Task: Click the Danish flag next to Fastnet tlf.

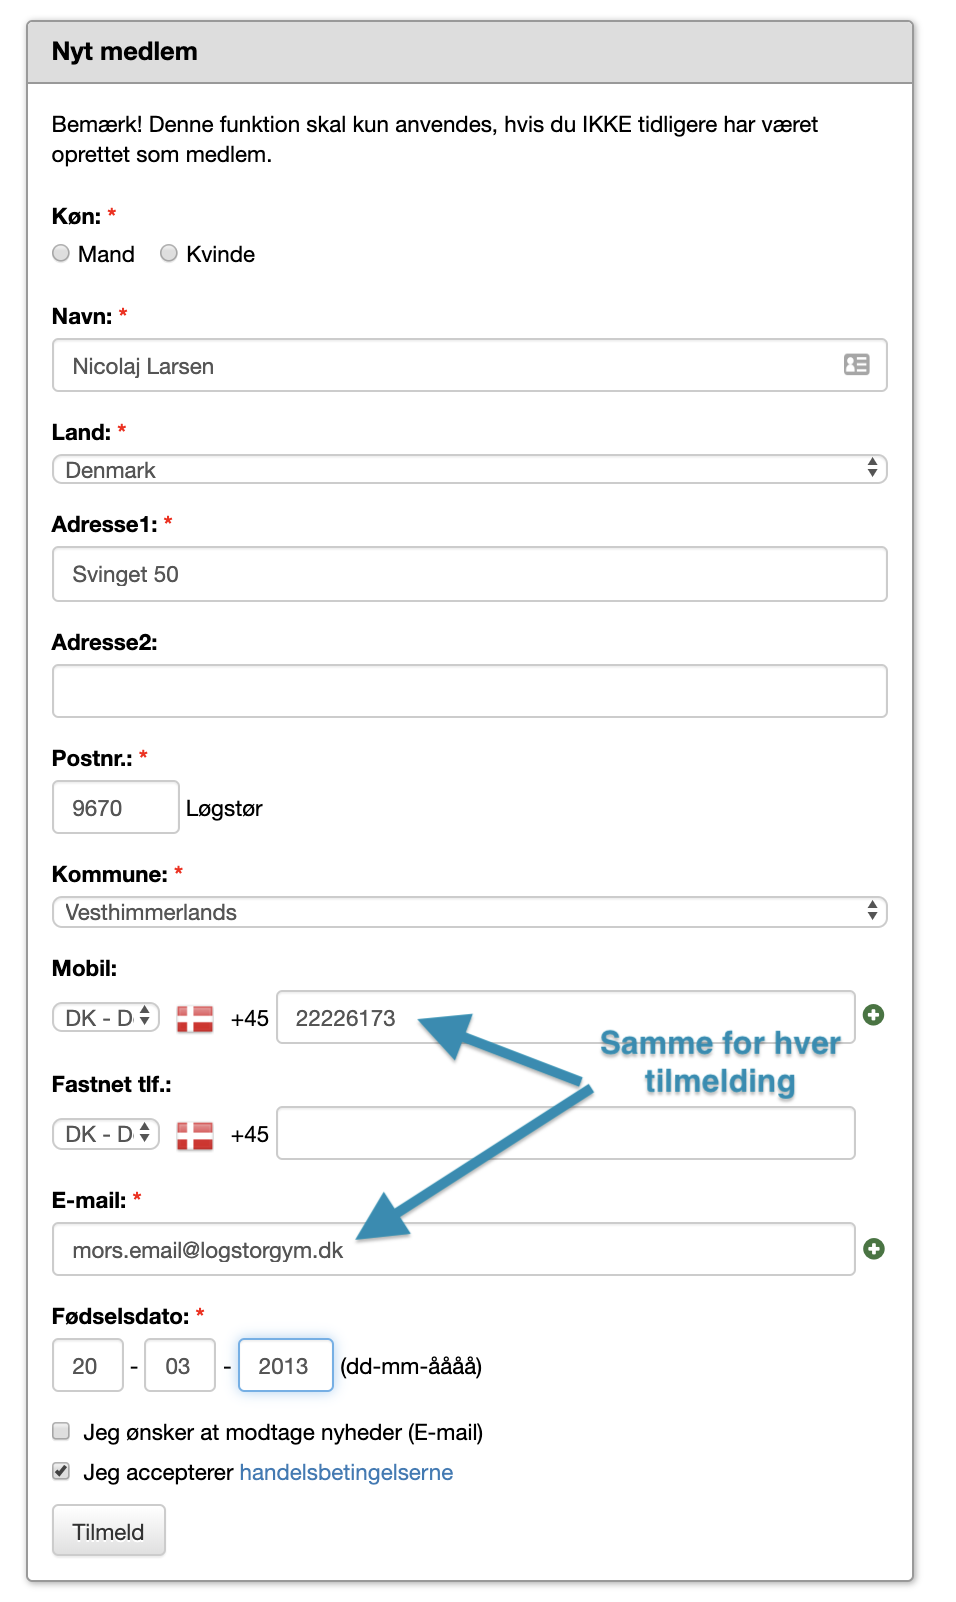Action: tap(195, 1135)
